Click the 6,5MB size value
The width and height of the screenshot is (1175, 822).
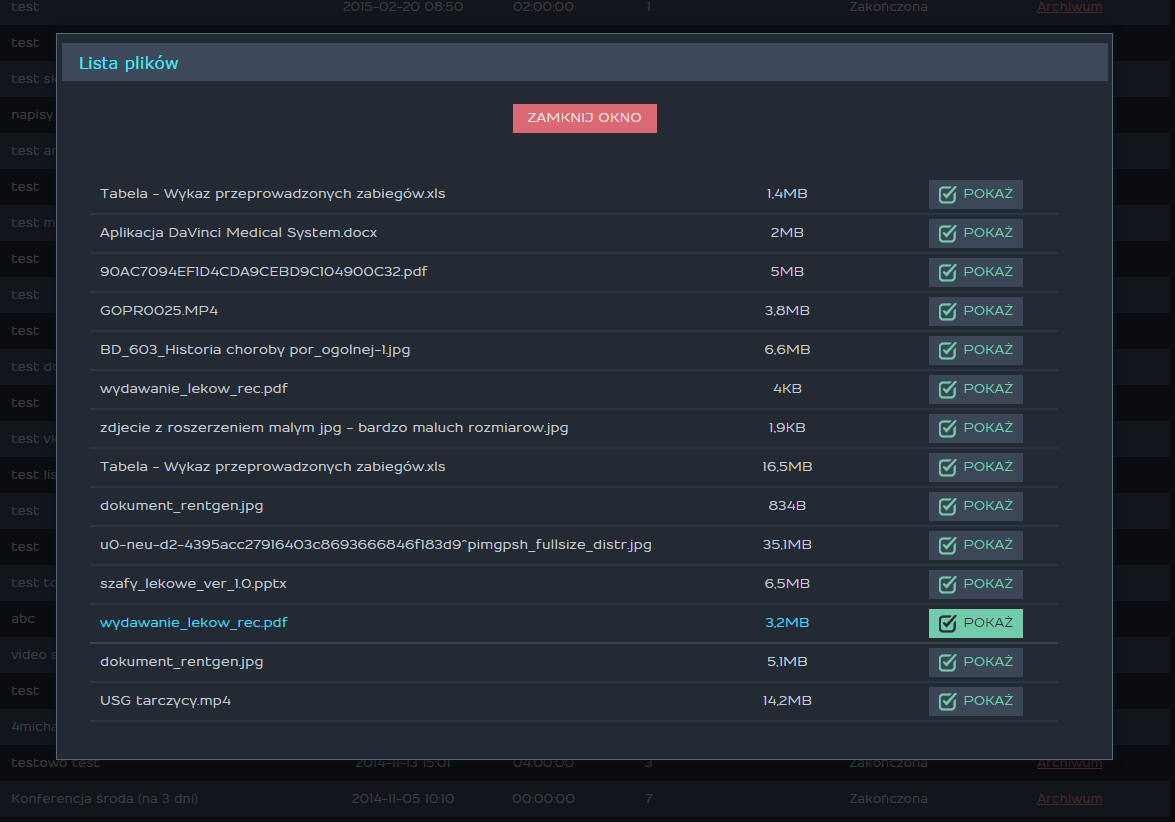787,583
